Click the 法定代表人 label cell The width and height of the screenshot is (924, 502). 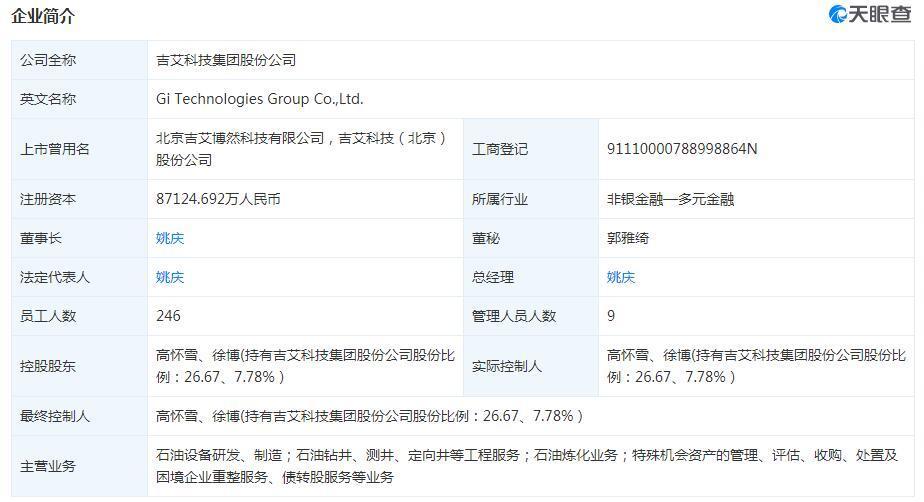click(x=79, y=277)
